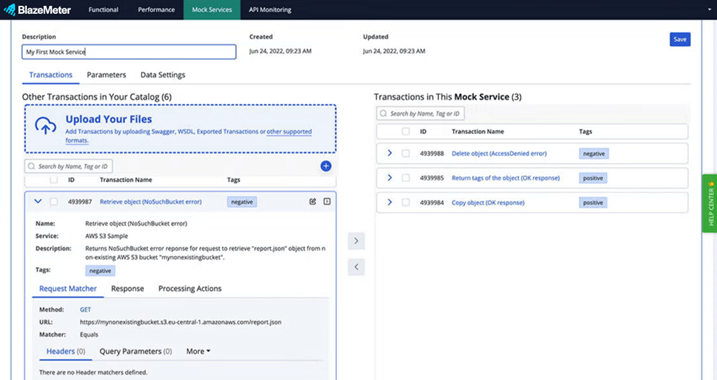717x380 pixels.
Task: Expand the Return tags of the object row
Action: point(390,178)
